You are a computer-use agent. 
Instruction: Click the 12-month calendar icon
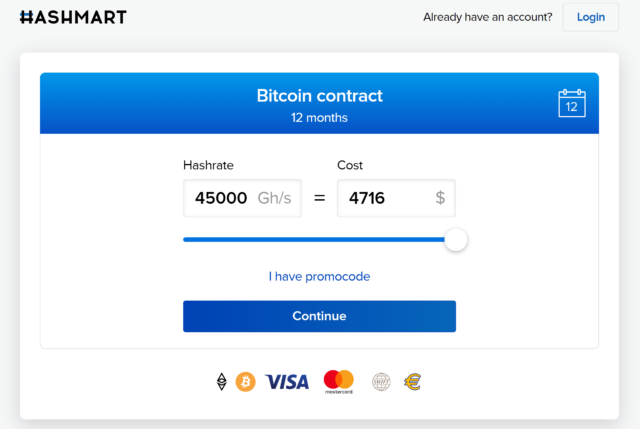(572, 103)
